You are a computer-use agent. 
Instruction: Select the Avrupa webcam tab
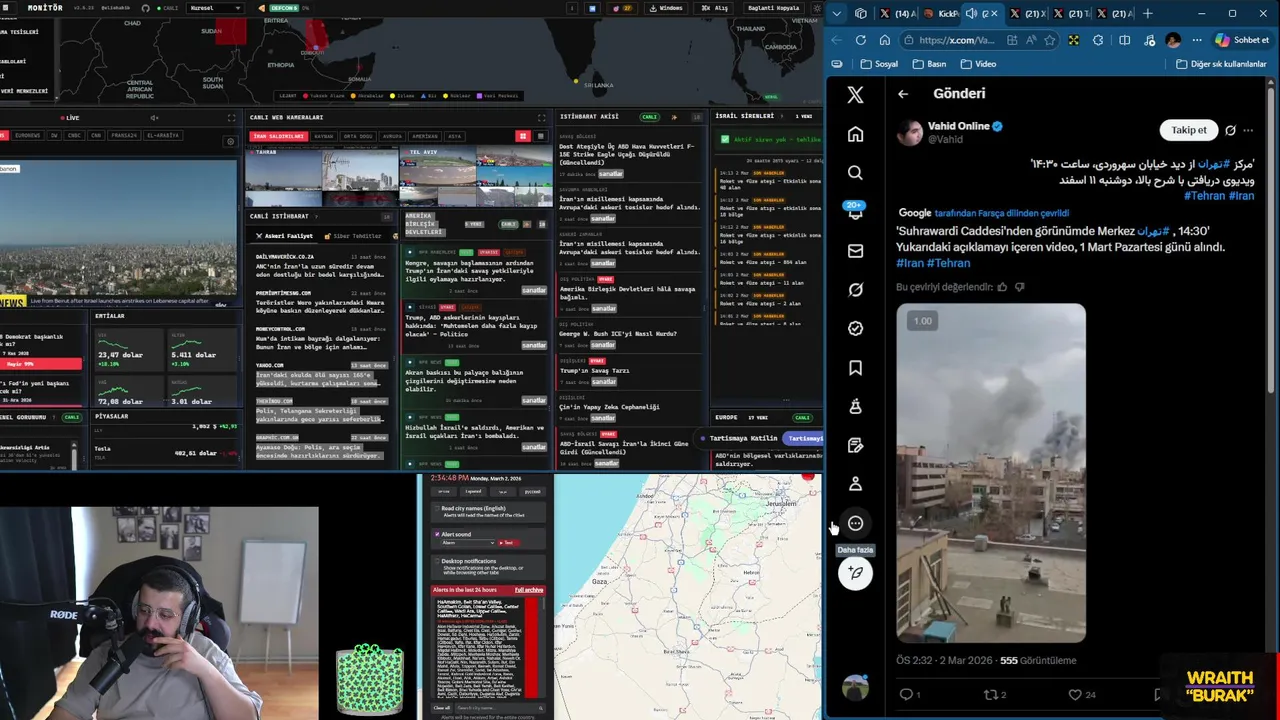pyautogui.click(x=392, y=136)
